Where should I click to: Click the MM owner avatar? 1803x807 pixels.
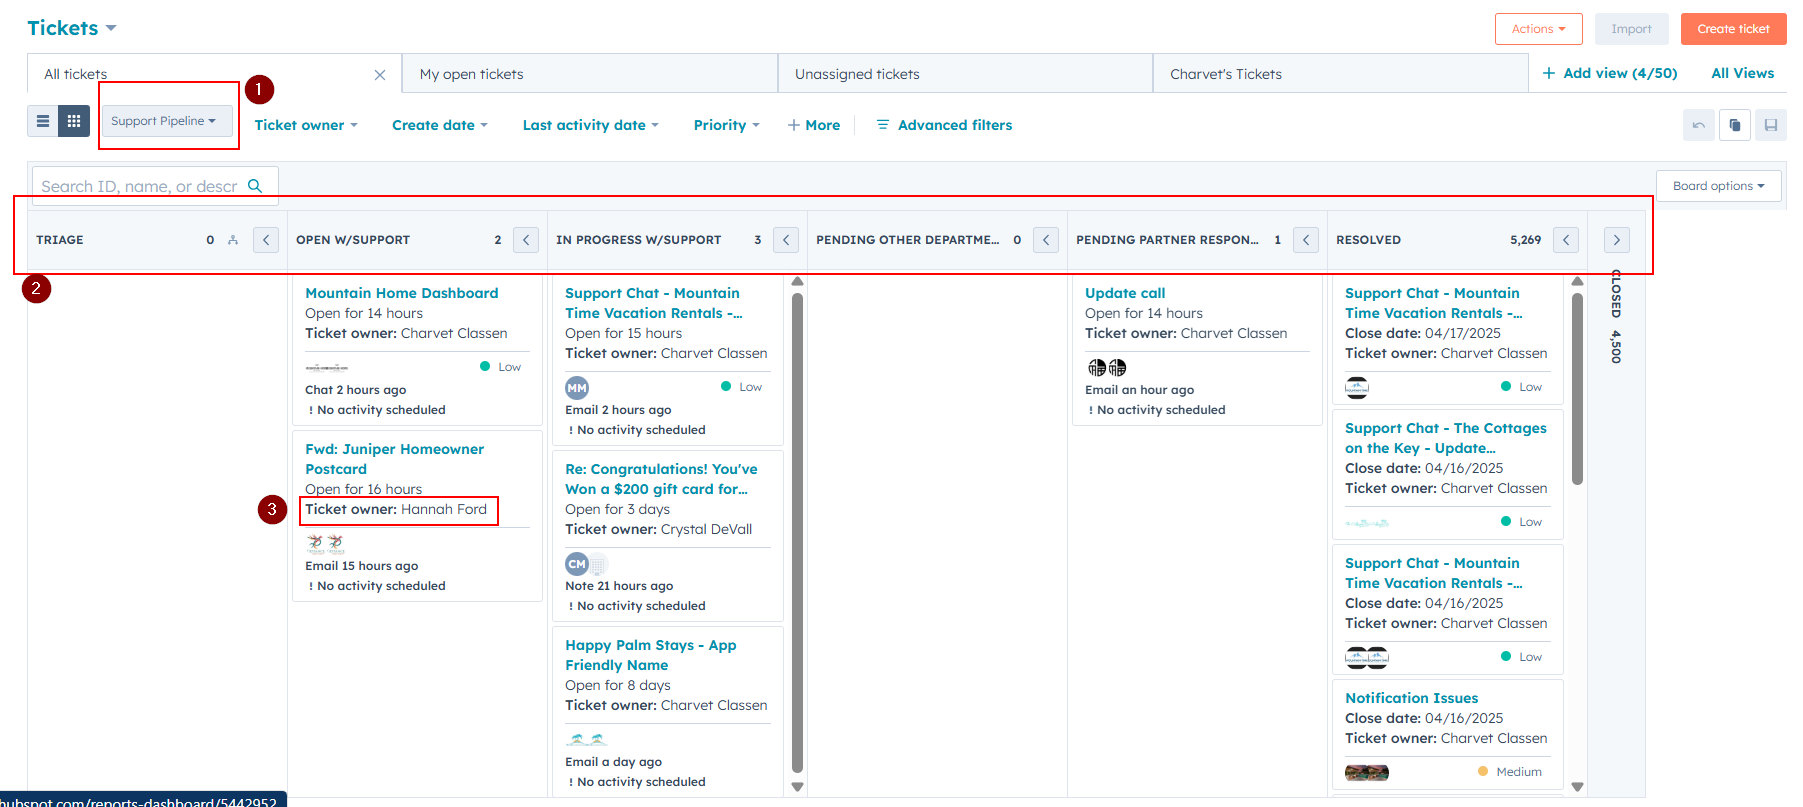click(x=577, y=388)
